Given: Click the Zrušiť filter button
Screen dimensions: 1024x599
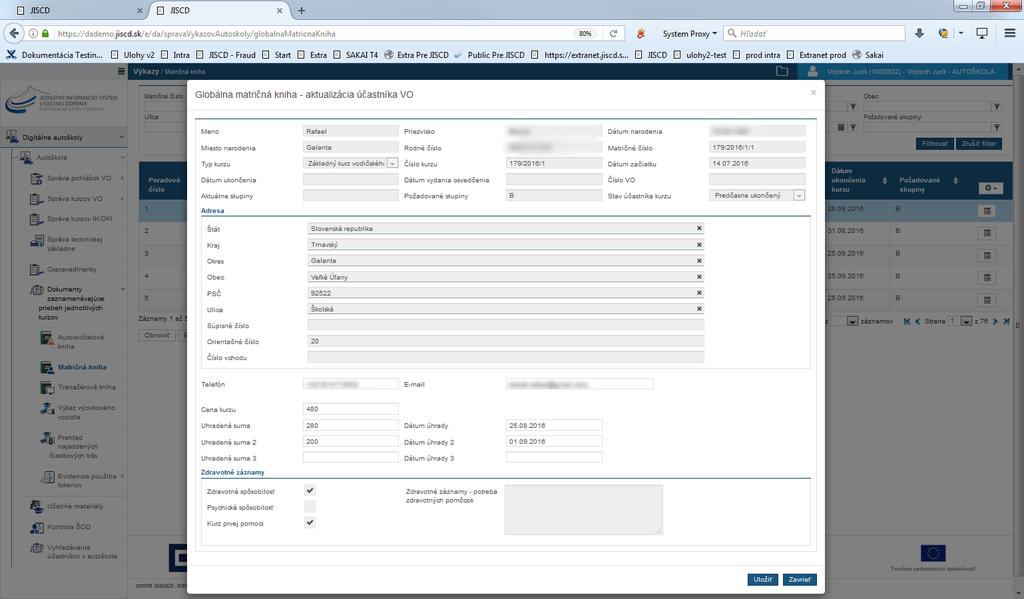Looking at the screenshot, I should [978, 144].
